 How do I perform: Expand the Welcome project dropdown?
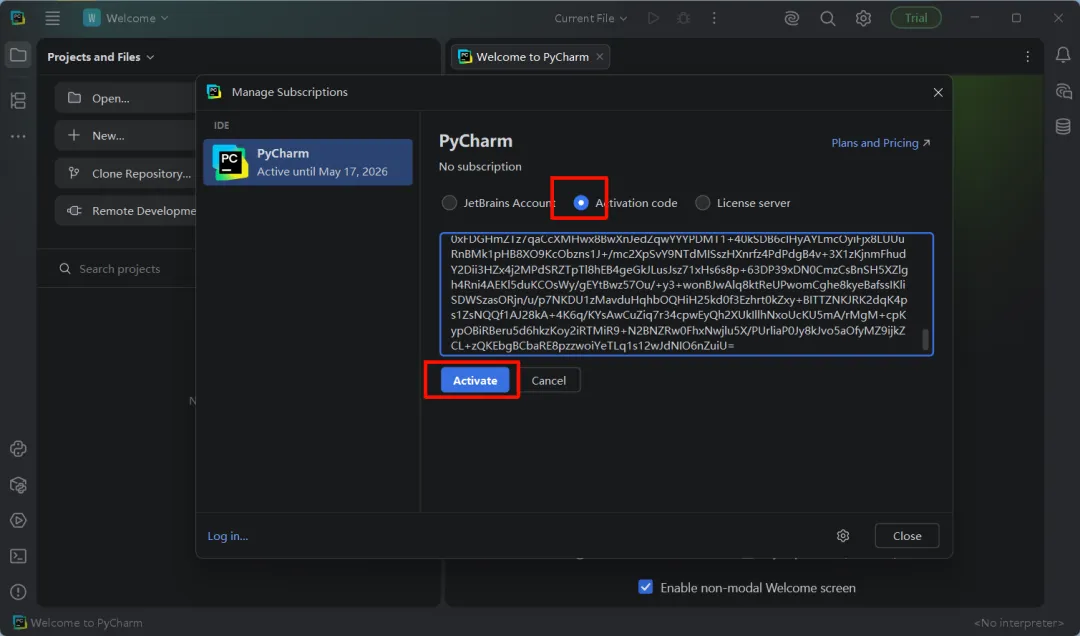[125, 18]
